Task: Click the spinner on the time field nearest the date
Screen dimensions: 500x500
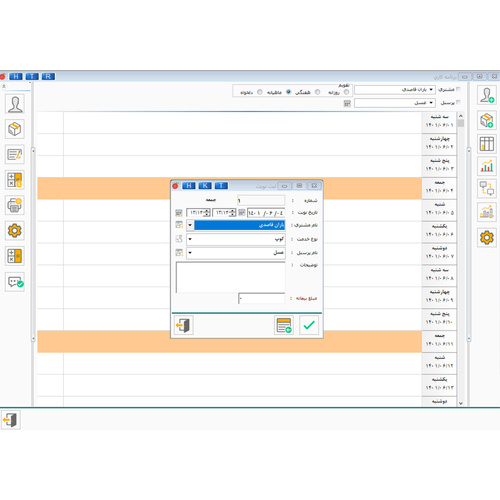Action: tap(233, 212)
